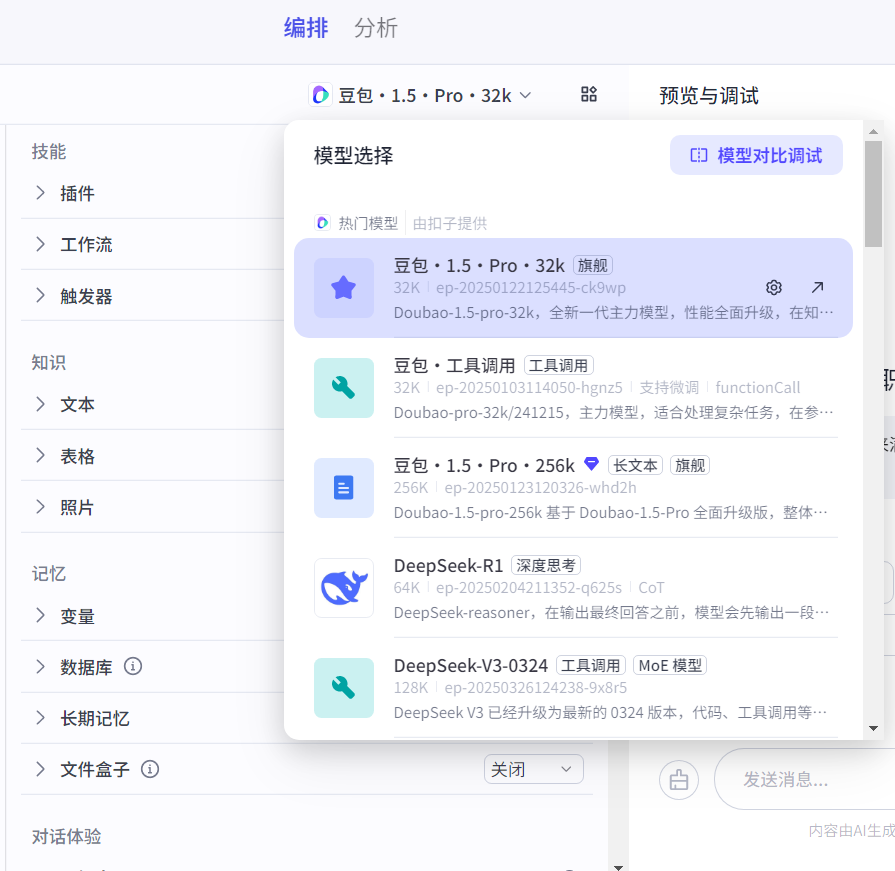Open arrow link icon for 豆包·1.5·Pro·32k
The image size is (895, 871).
[x=817, y=287]
